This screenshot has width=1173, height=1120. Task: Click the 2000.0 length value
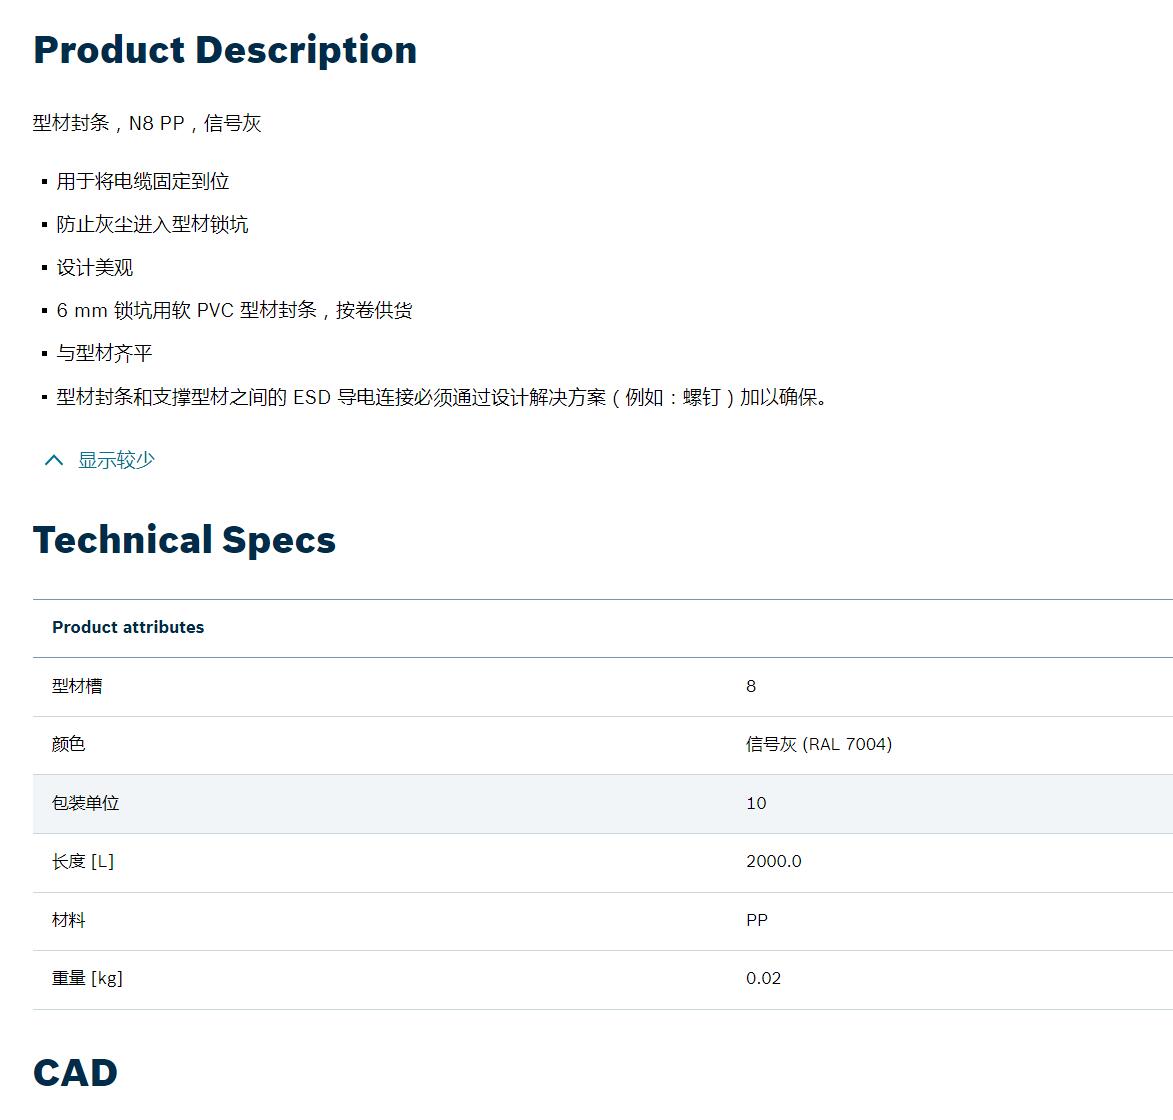tap(774, 862)
